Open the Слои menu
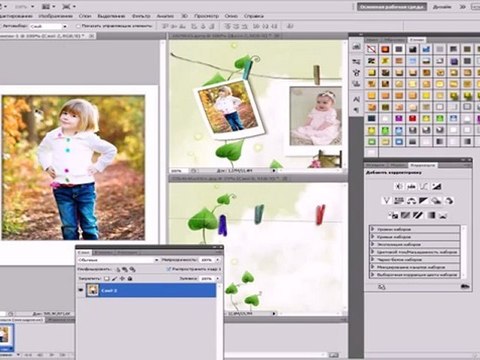Screen dimensions: 480x360 coord(85,16)
